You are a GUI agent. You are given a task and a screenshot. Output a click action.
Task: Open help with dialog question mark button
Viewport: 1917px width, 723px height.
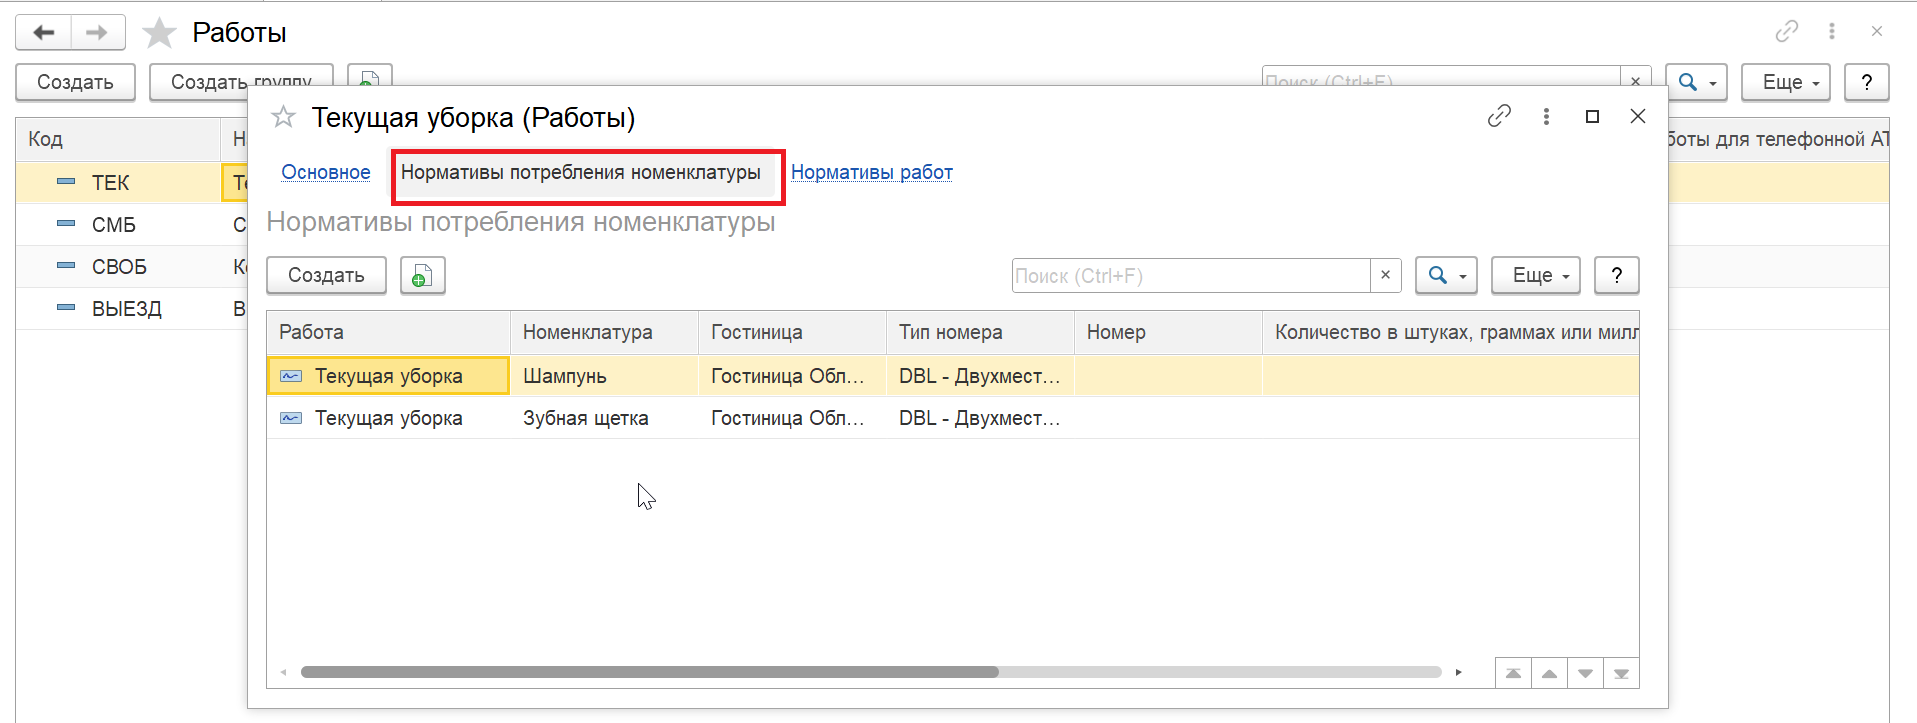pyautogui.click(x=1616, y=275)
